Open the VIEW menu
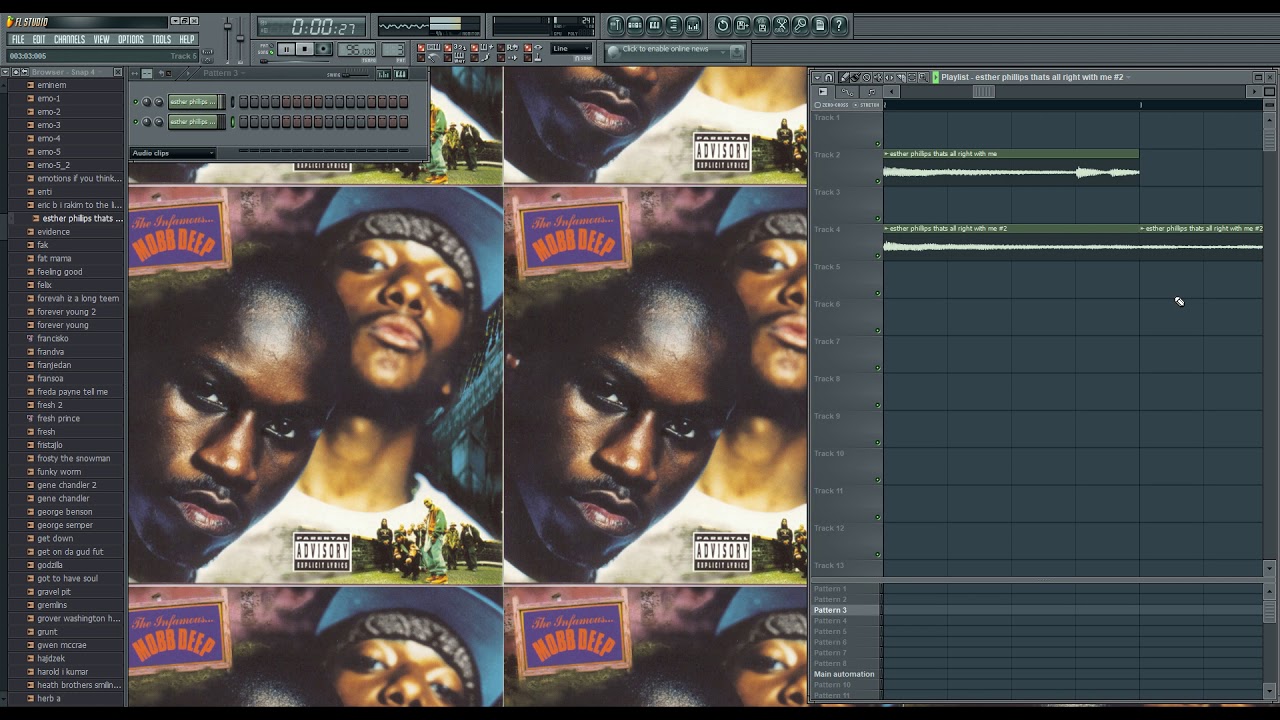 pos(101,39)
